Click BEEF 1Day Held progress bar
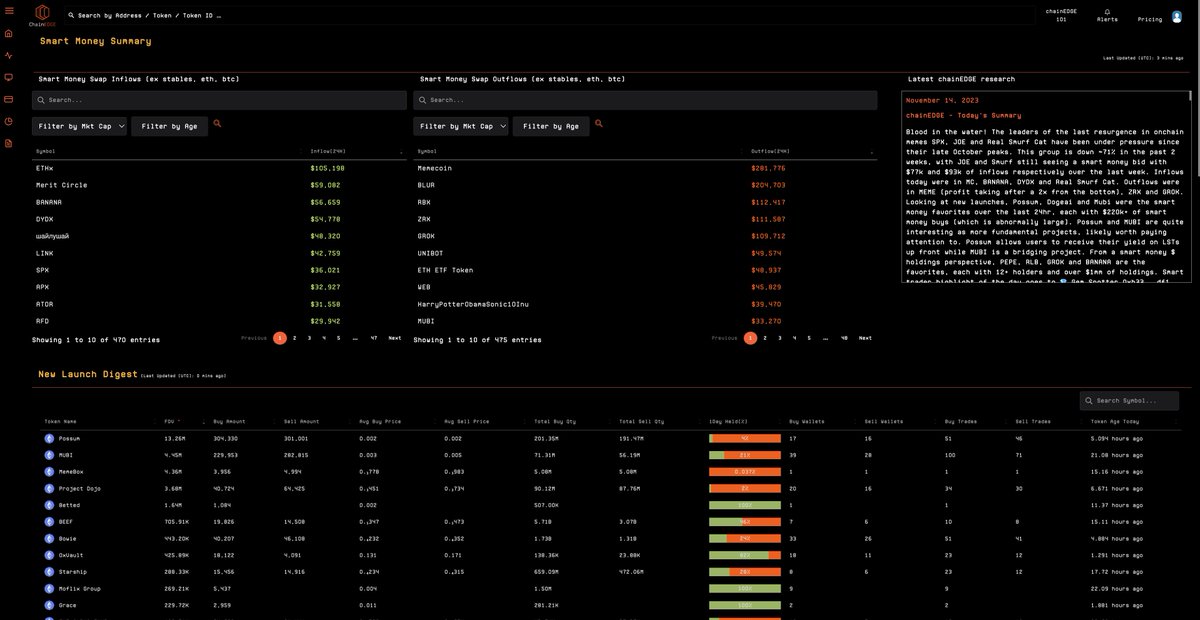The width and height of the screenshot is (1200, 620). tap(744, 522)
